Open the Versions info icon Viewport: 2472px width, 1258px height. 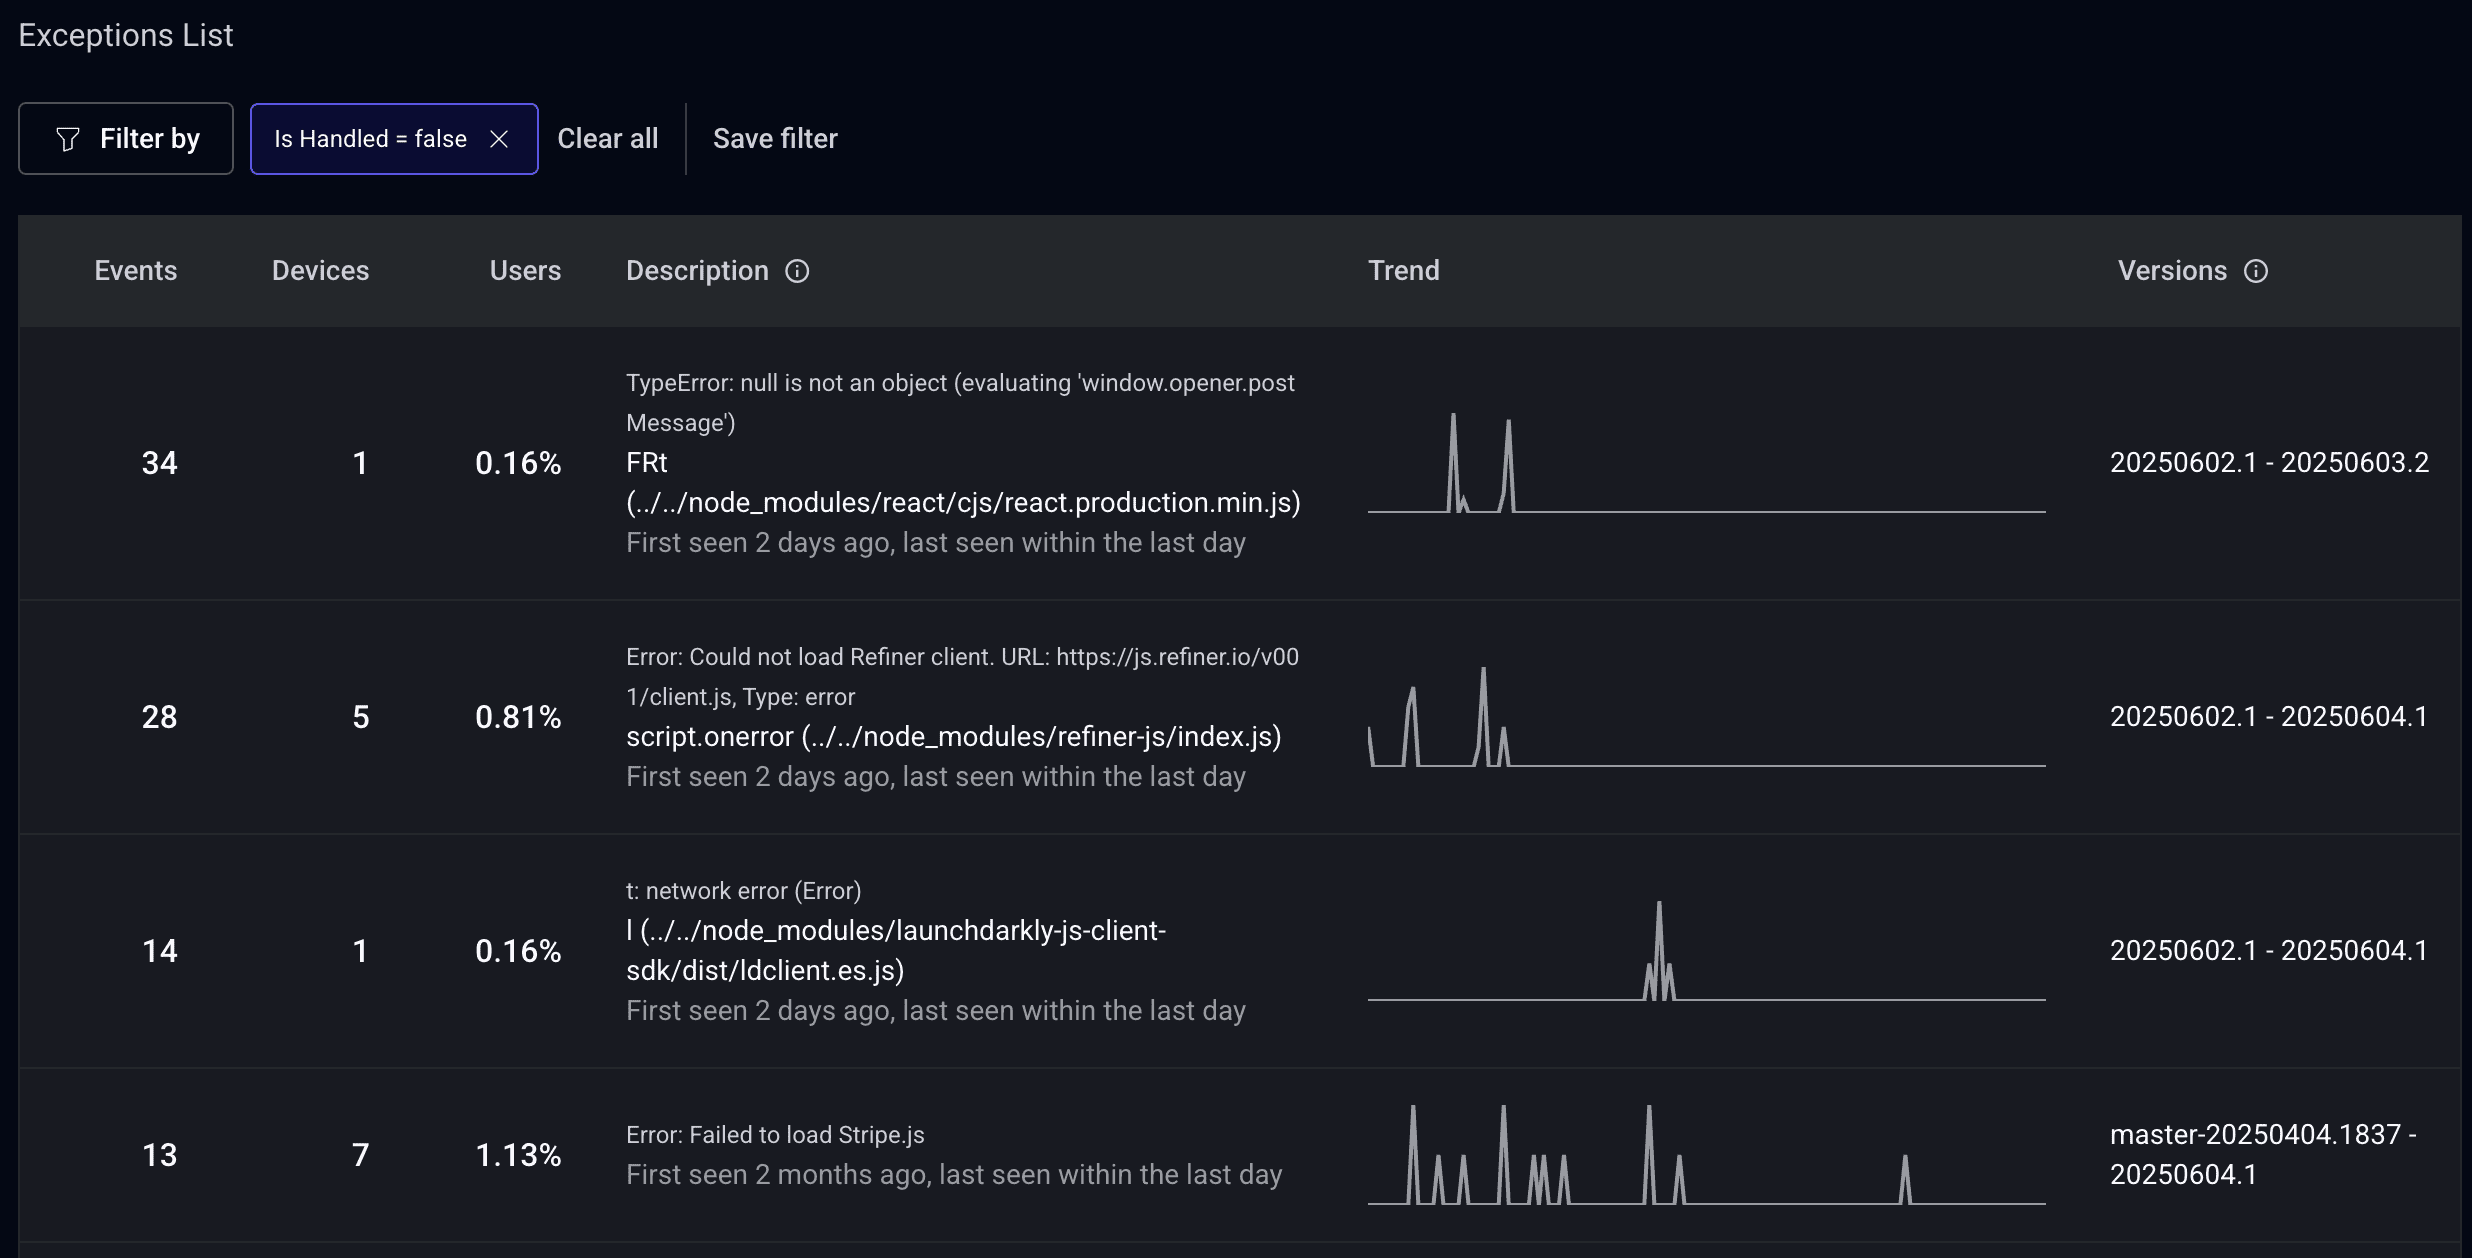[2256, 271]
